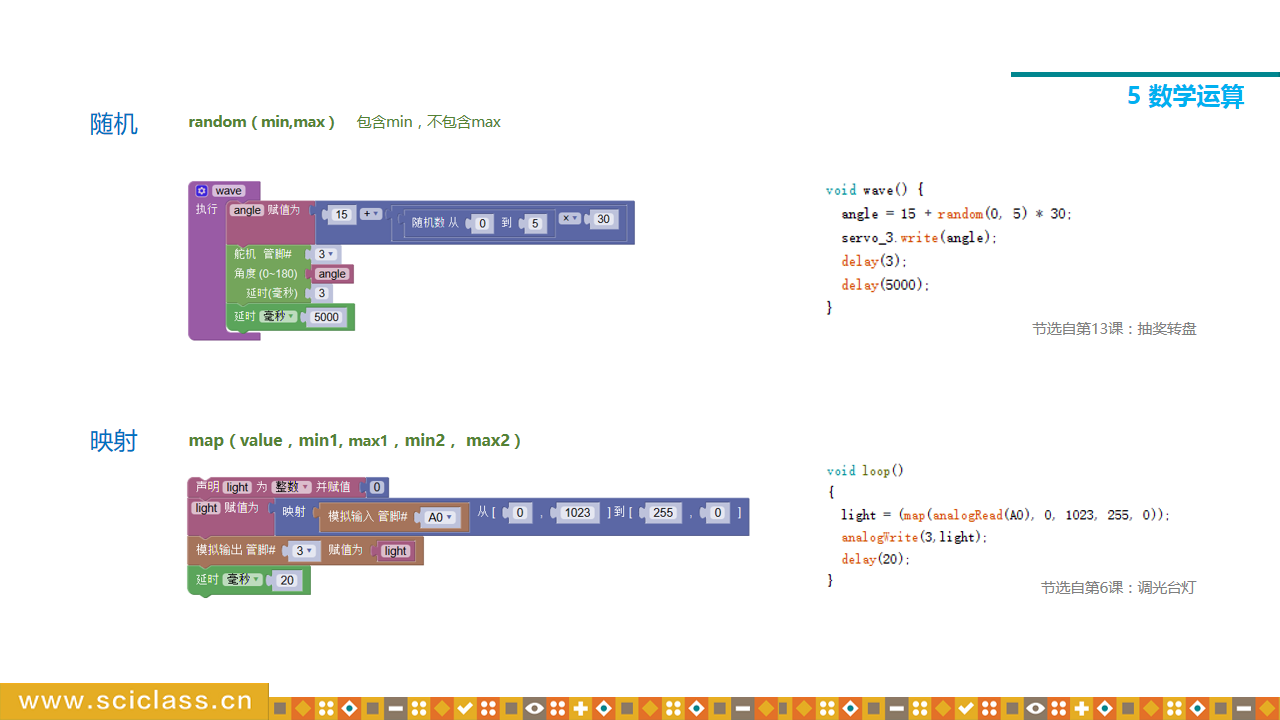Click the random ( min,max ) text
The image size is (1280, 720).
pos(261,122)
